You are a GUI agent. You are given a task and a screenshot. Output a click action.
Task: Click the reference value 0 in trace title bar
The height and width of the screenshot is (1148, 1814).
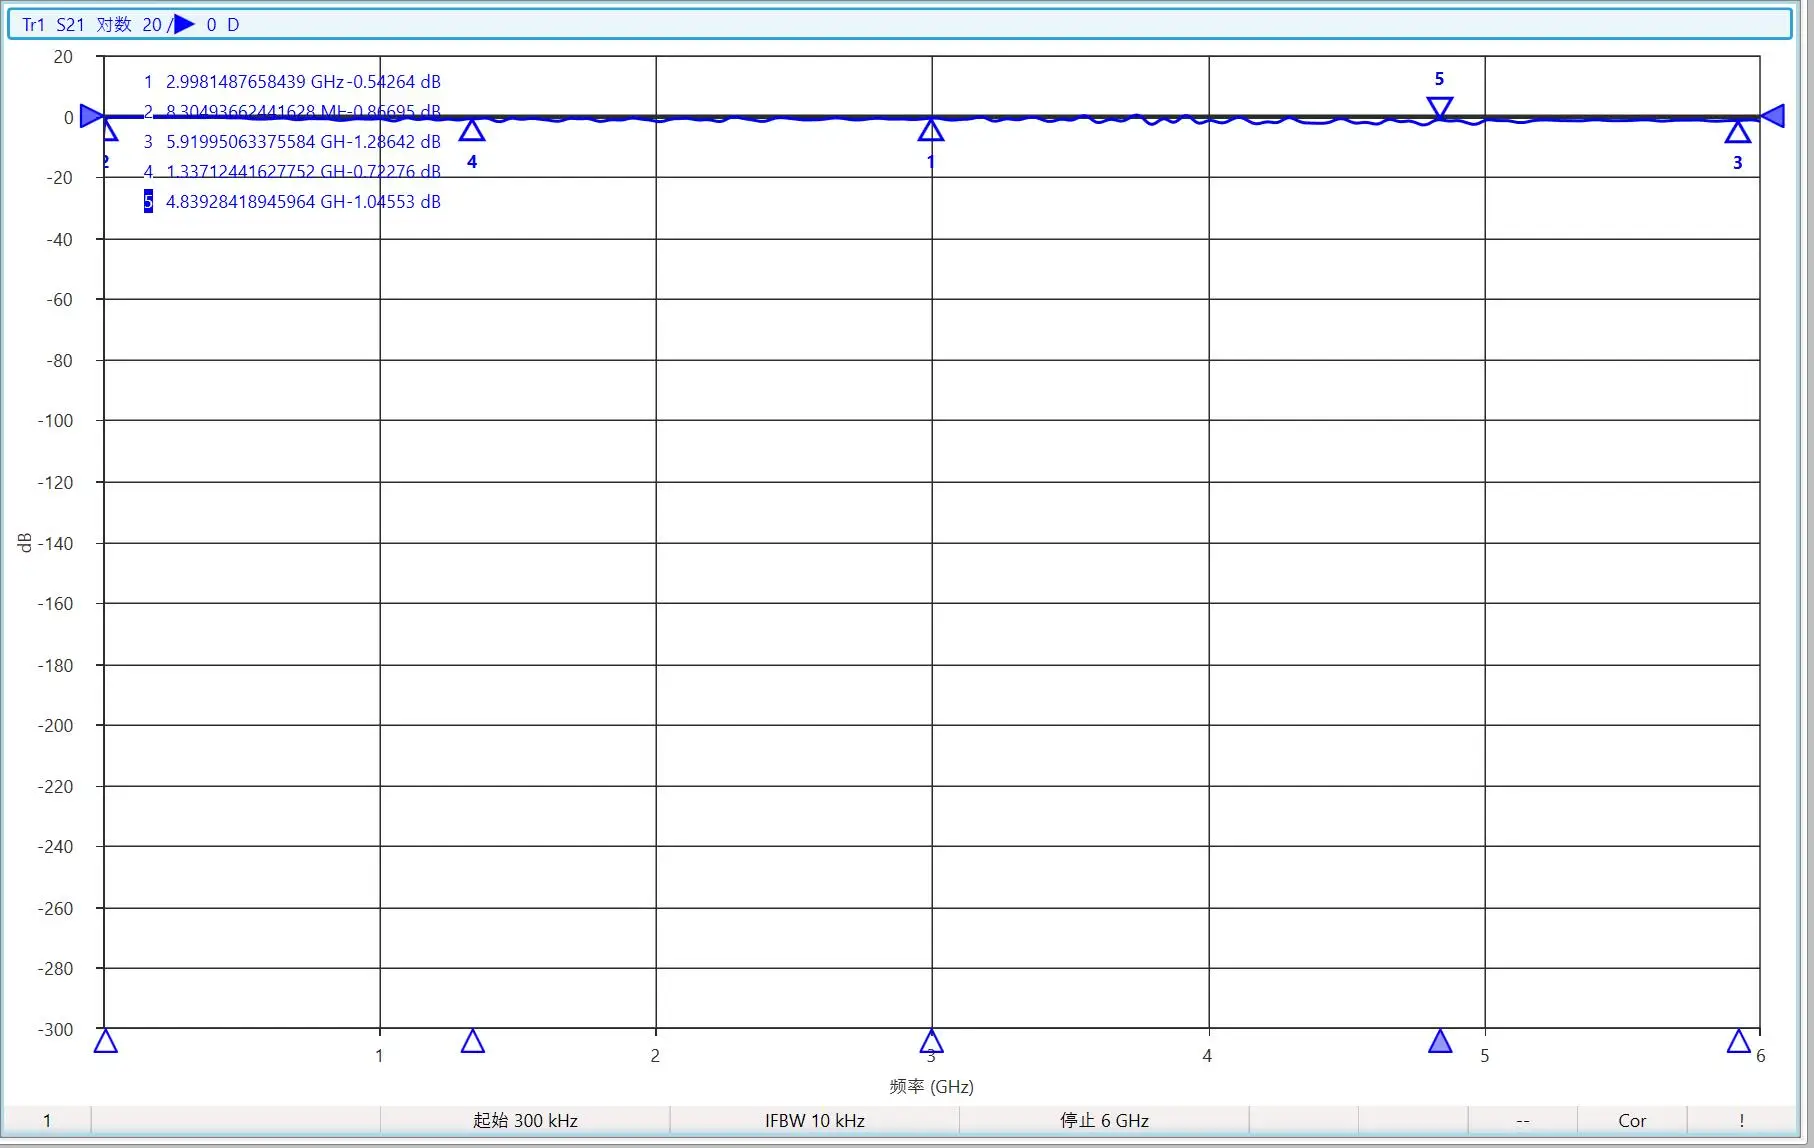(x=211, y=25)
